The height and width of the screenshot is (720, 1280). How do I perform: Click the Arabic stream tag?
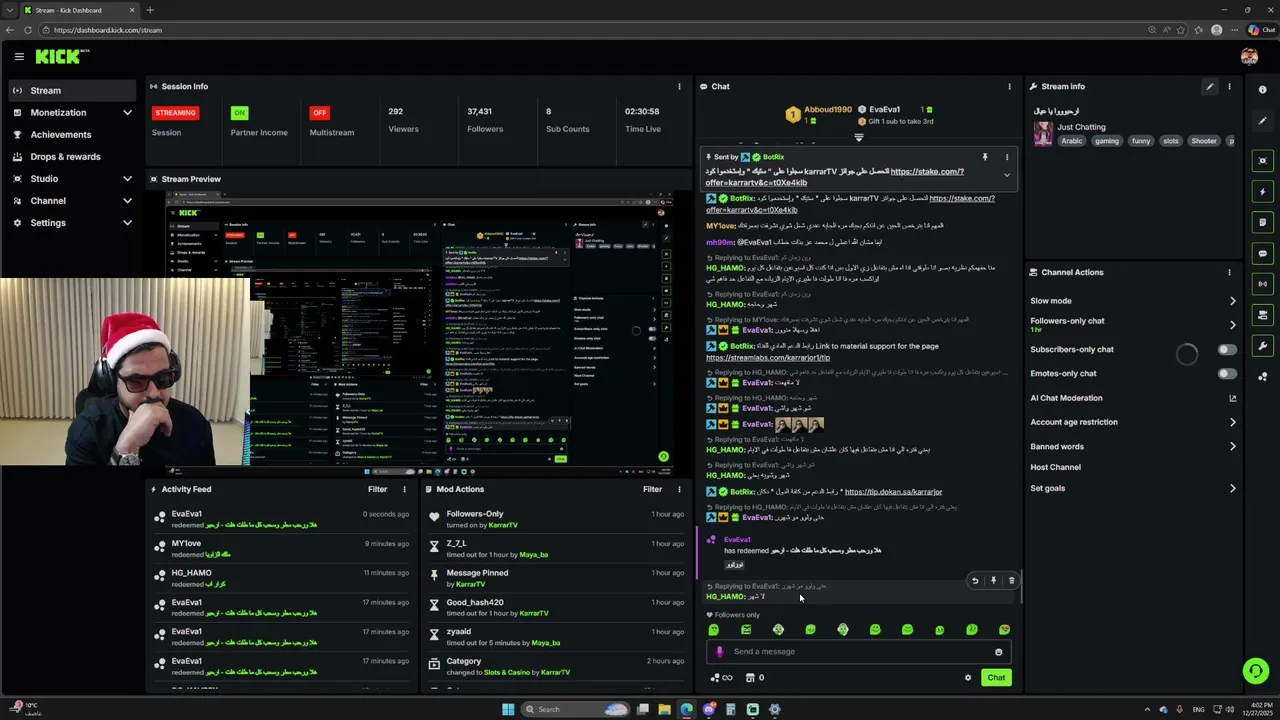click(1072, 141)
